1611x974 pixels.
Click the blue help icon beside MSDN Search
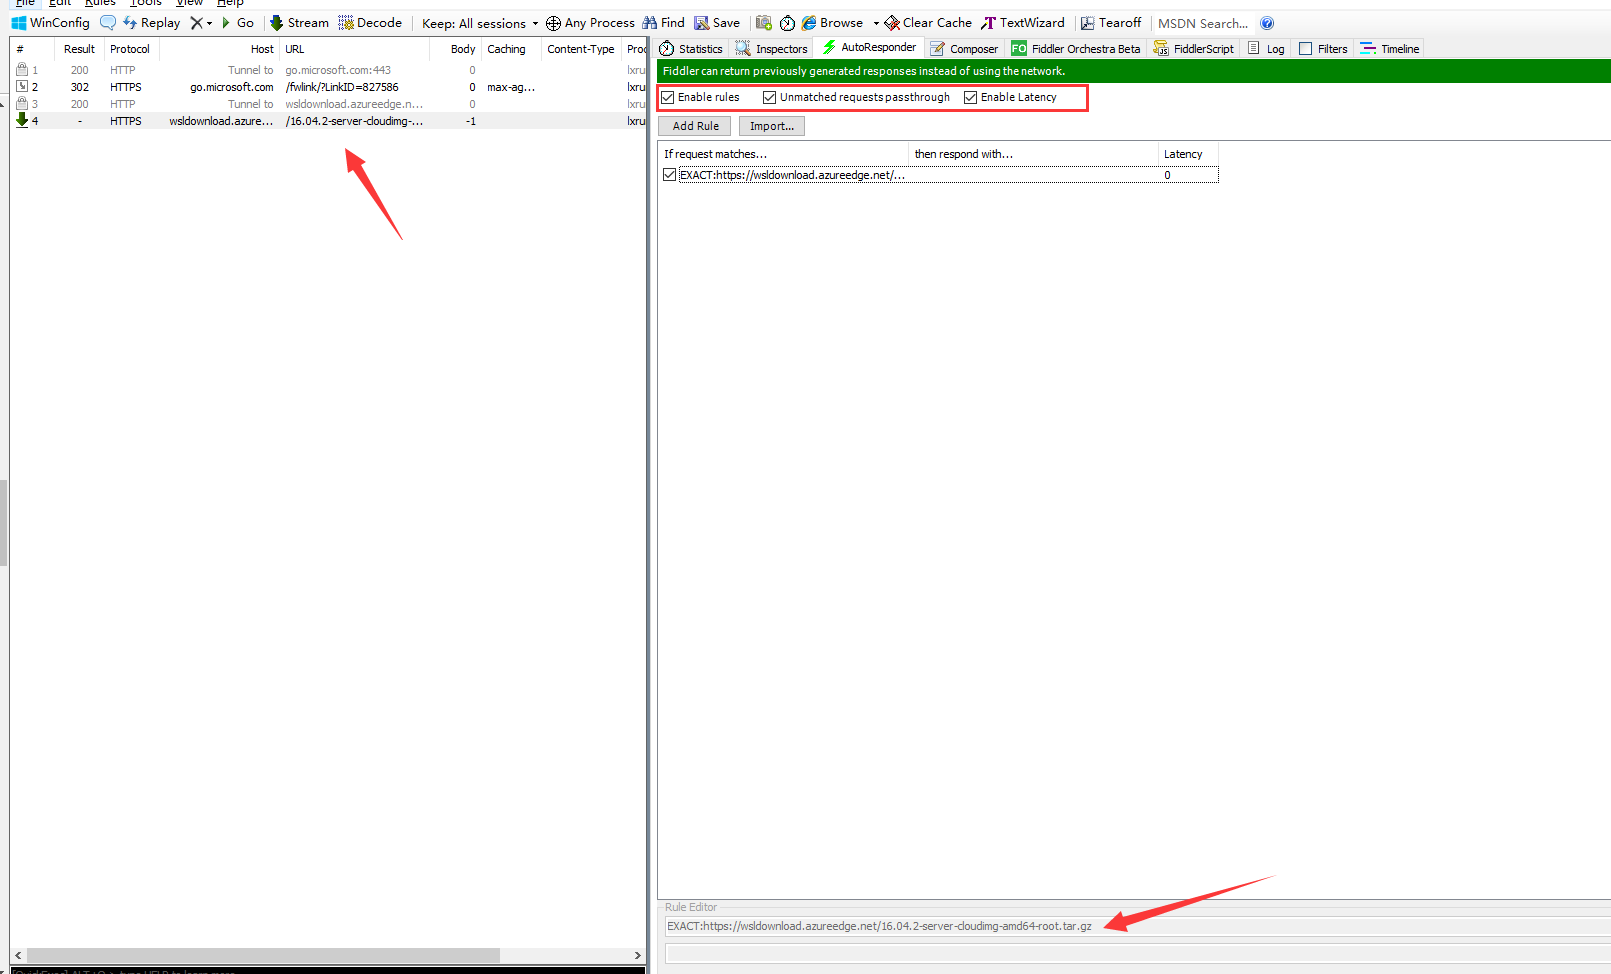(1267, 23)
